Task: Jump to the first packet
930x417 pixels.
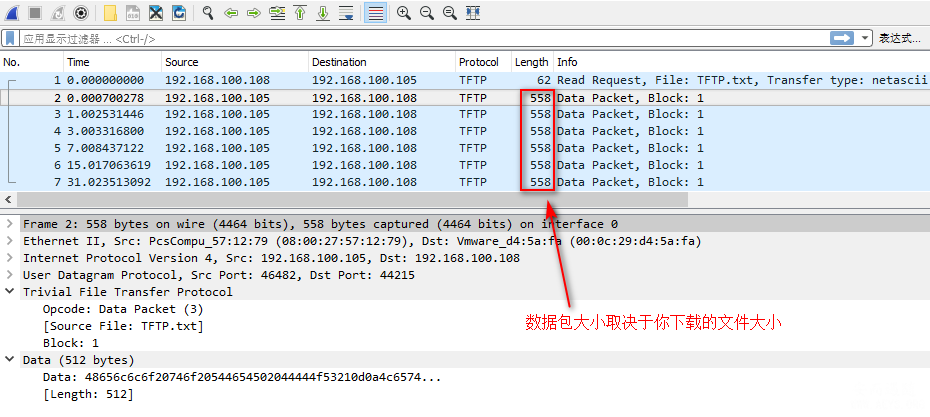Action: pyautogui.click(x=299, y=13)
